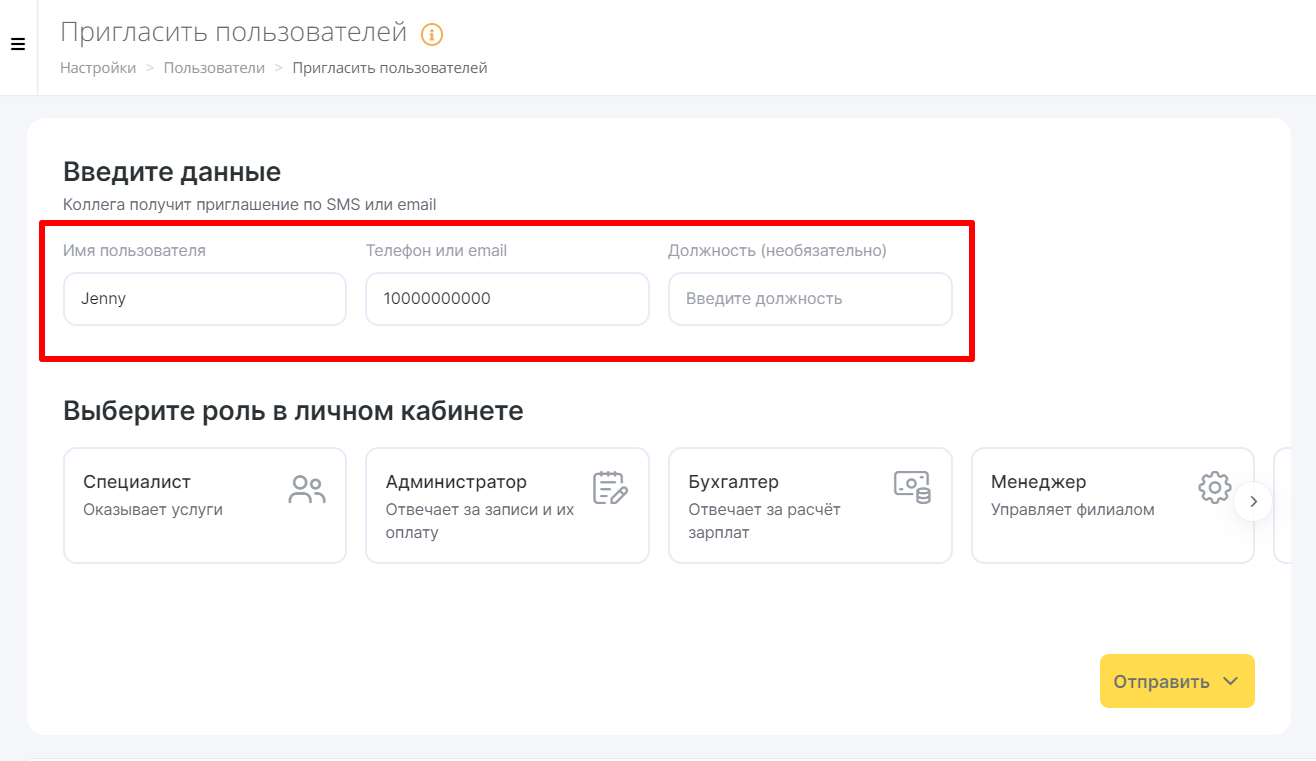Viewport: 1316px width, 761px height.
Task: Click the Имя пользователя label
Action: [134, 250]
